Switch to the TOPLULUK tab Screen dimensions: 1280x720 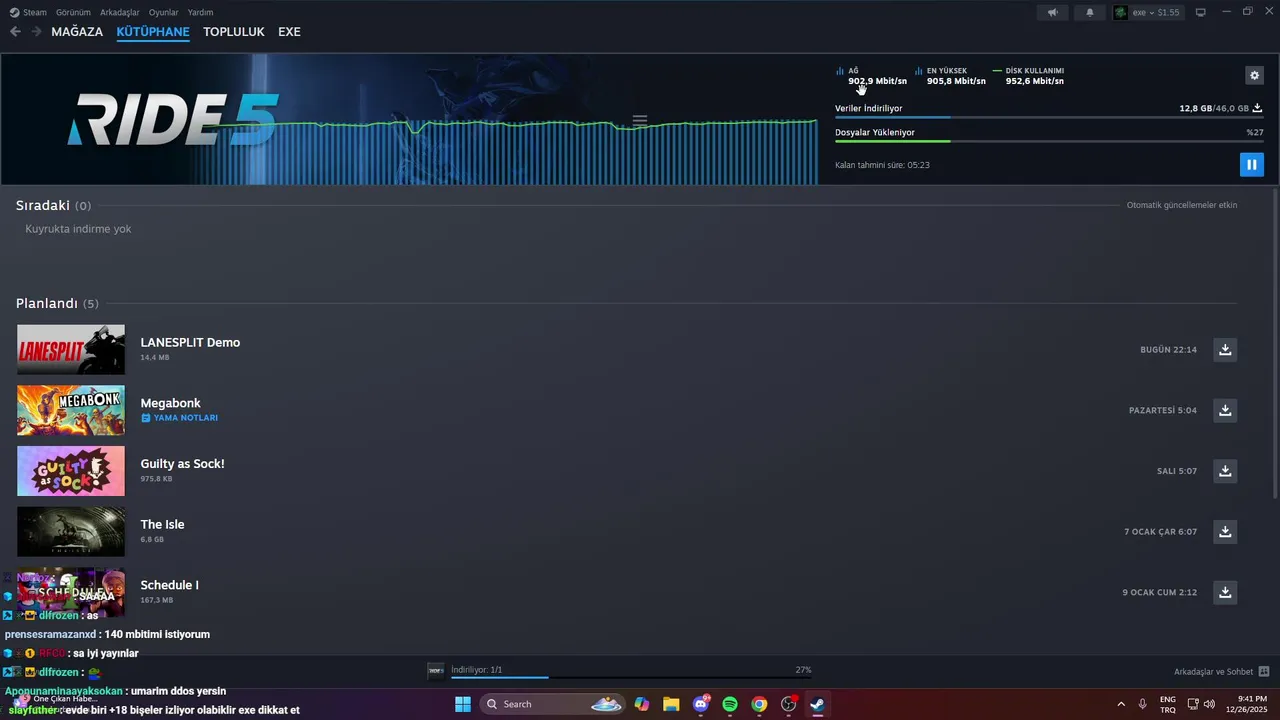(234, 32)
